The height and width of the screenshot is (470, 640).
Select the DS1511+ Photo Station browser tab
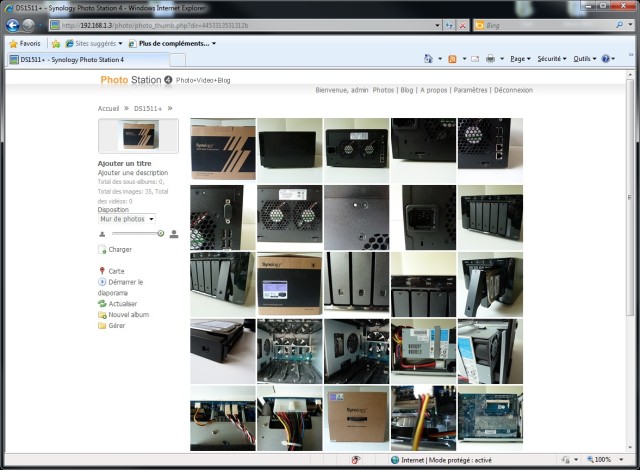[x=88, y=60]
